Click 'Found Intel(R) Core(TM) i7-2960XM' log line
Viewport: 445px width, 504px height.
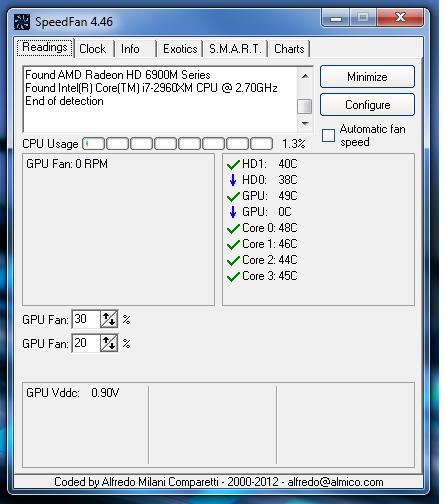(151, 88)
